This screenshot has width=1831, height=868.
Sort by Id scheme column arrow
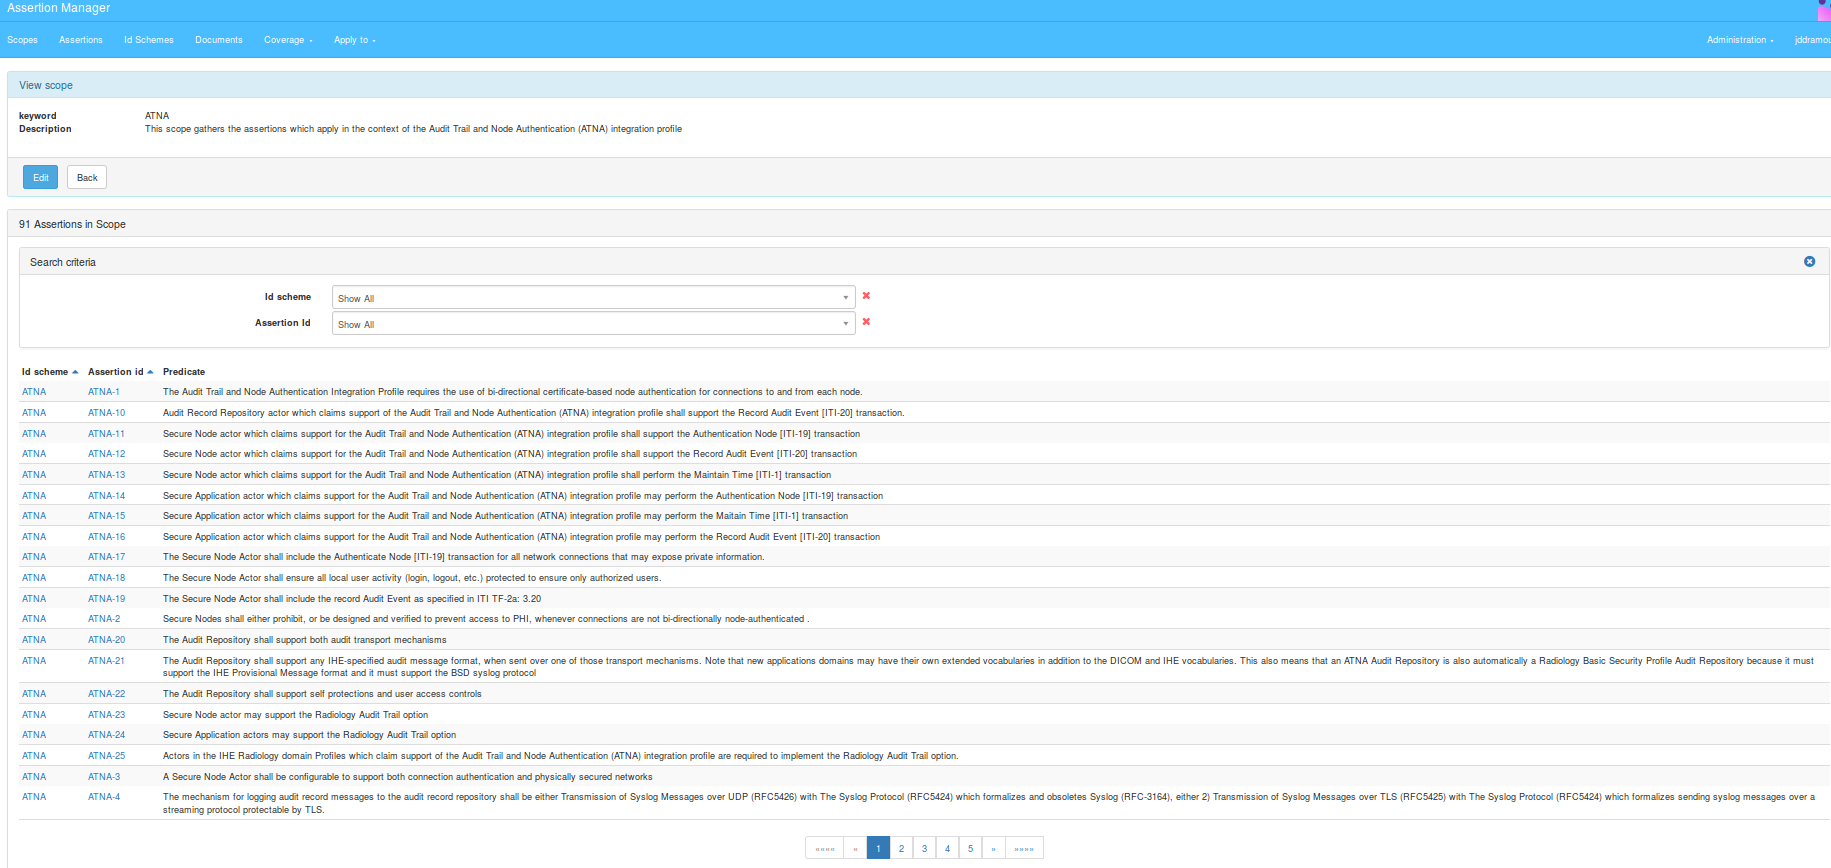(75, 372)
